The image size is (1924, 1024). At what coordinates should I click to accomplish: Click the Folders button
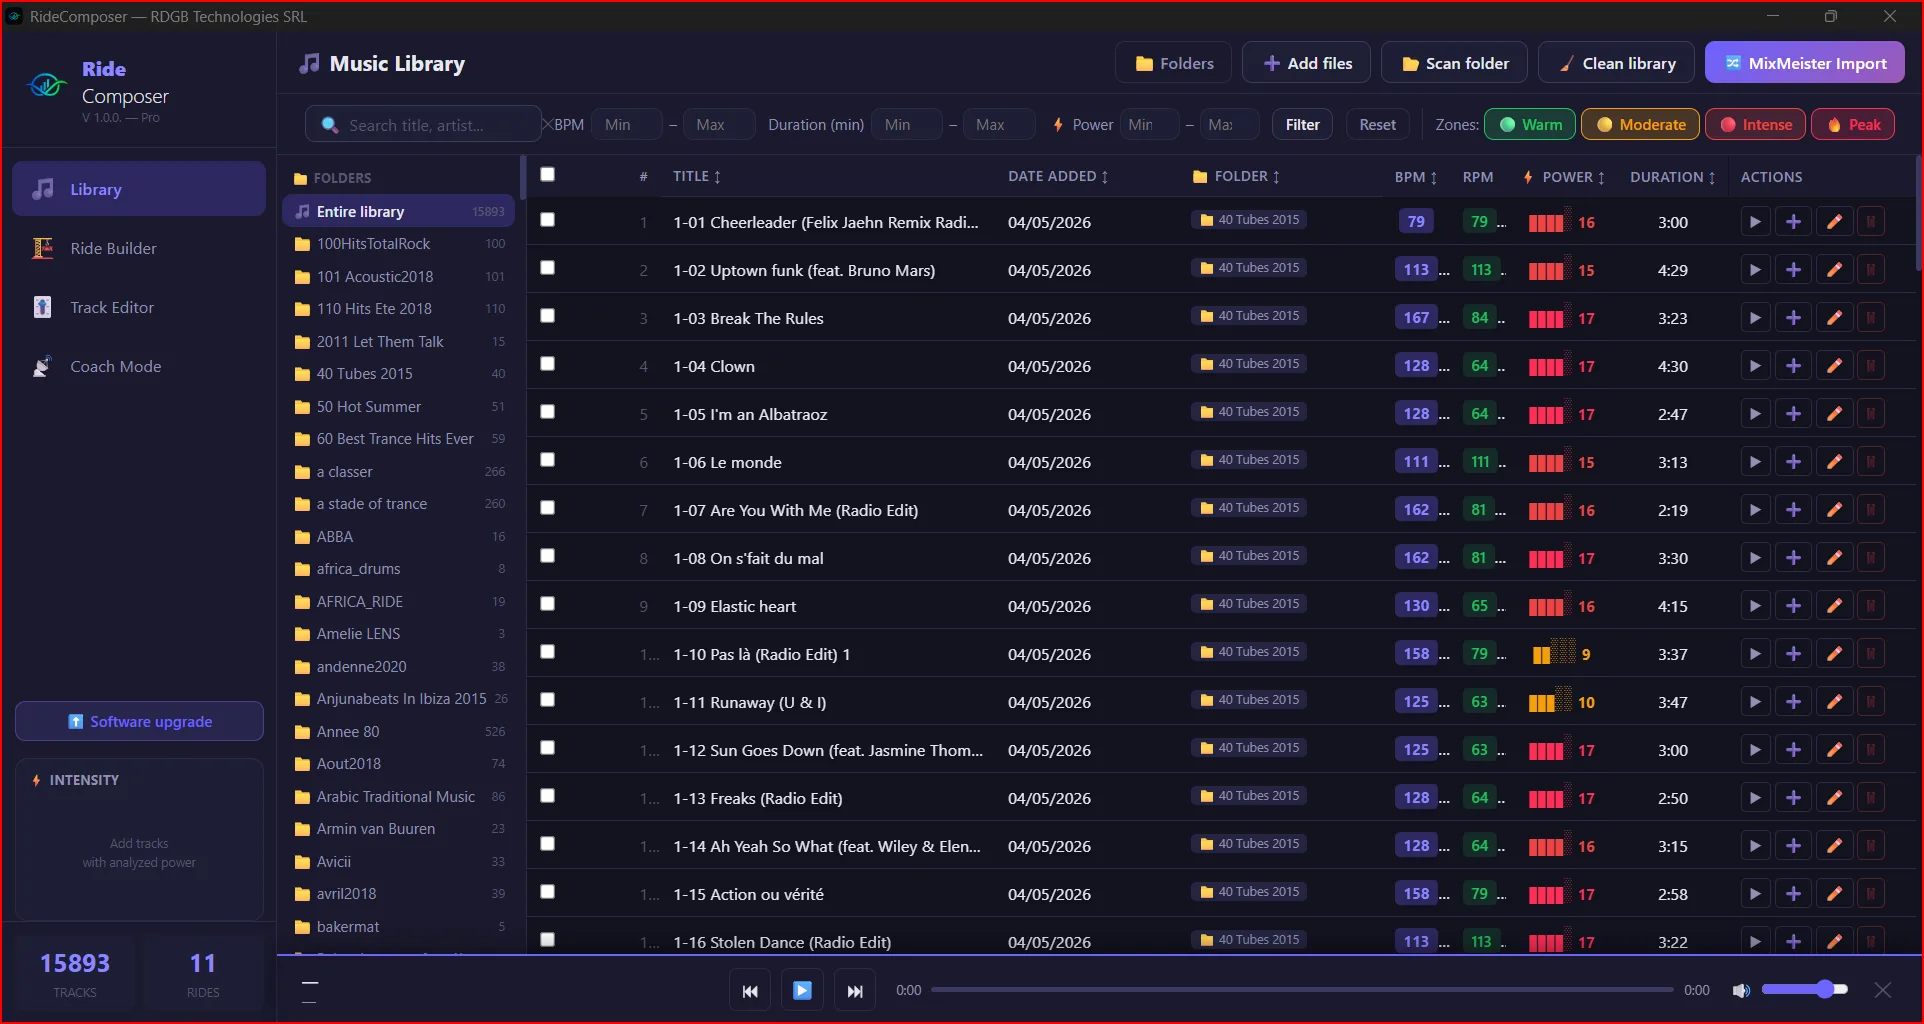tap(1175, 63)
